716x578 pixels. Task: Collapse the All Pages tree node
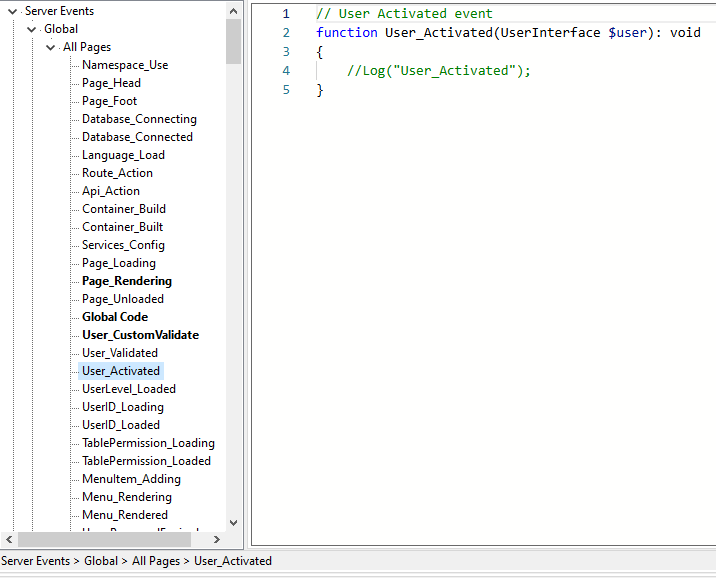coord(51,47)
